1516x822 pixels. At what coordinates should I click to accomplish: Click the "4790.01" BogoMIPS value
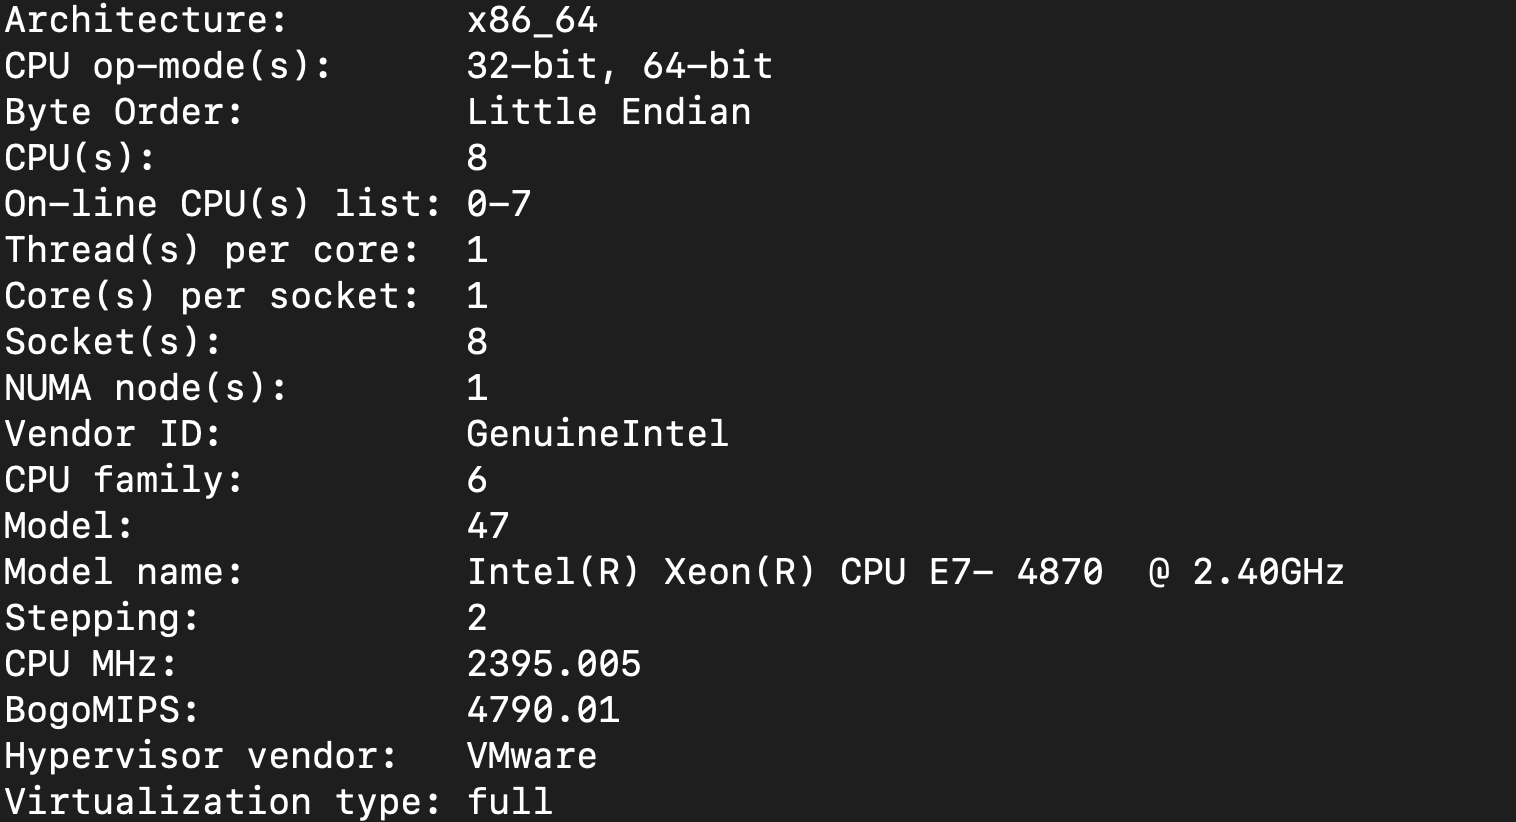[542, 710]
